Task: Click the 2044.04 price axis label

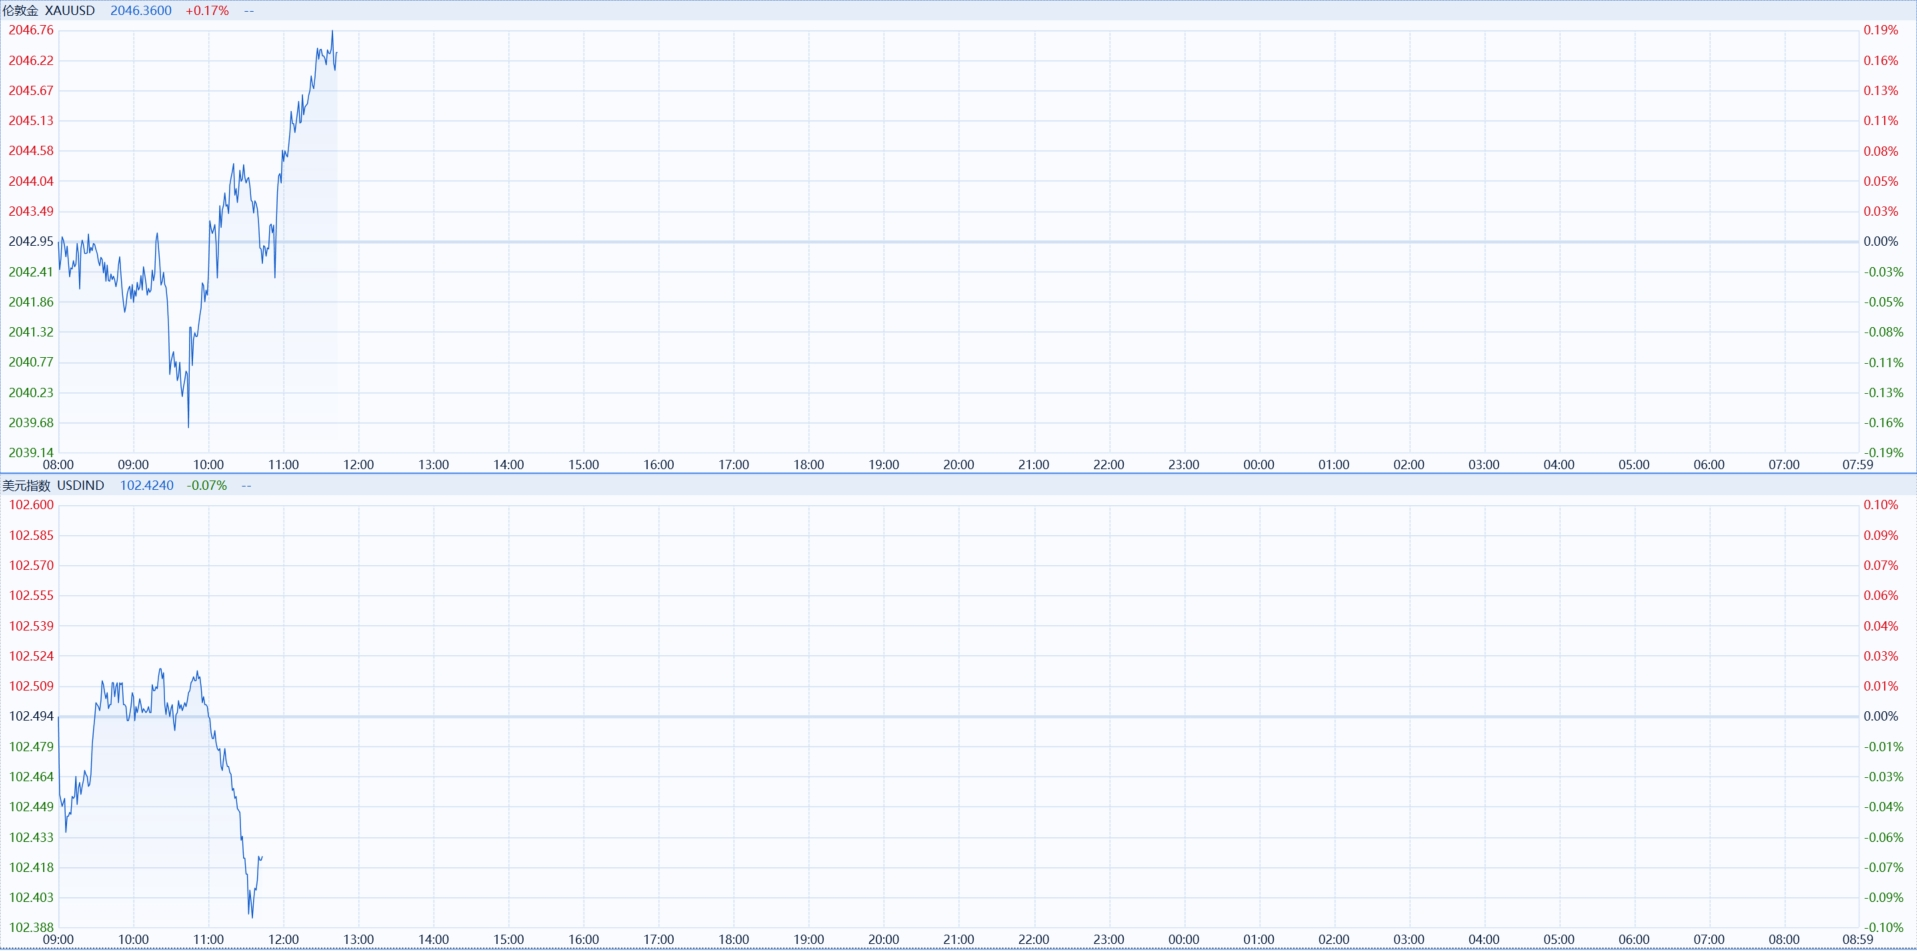Action: (x=31, y=182)
